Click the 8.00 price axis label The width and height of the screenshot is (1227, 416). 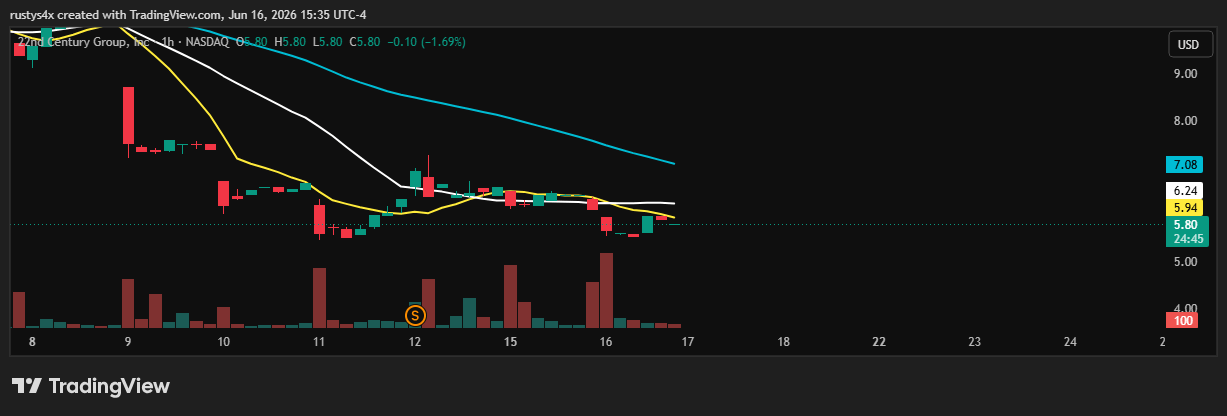(x=1186, y=121)
